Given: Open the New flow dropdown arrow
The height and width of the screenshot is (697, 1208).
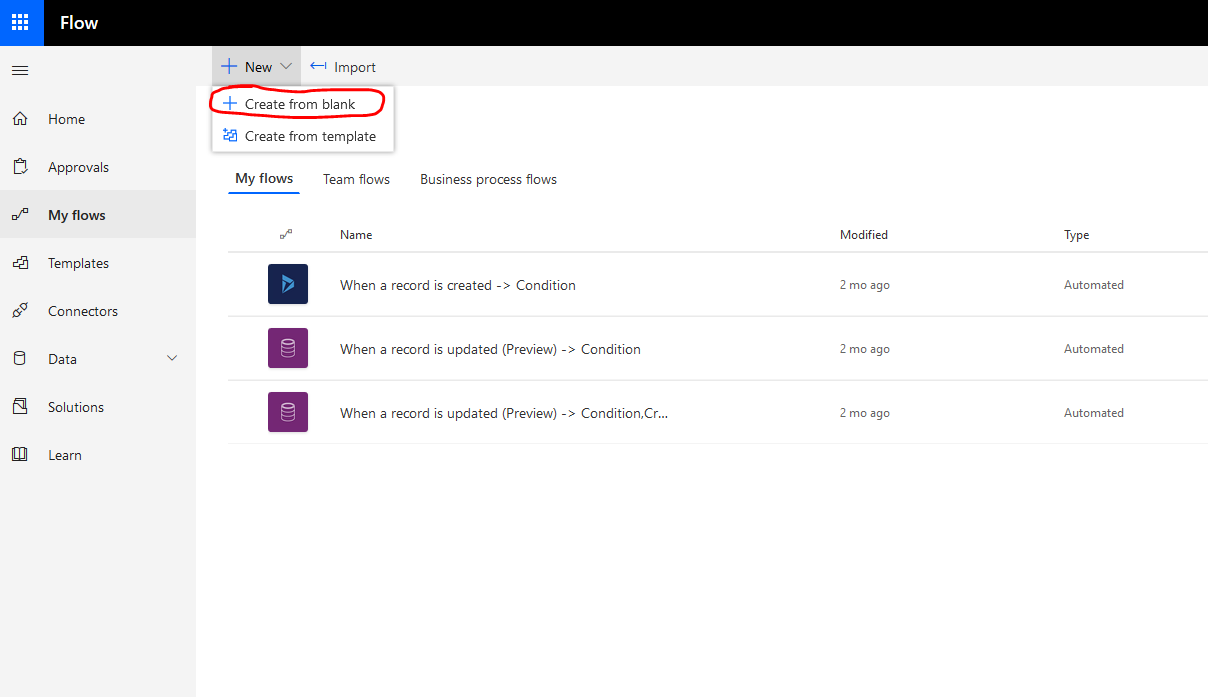Looking at the screenshot, I should pos(286,66).
